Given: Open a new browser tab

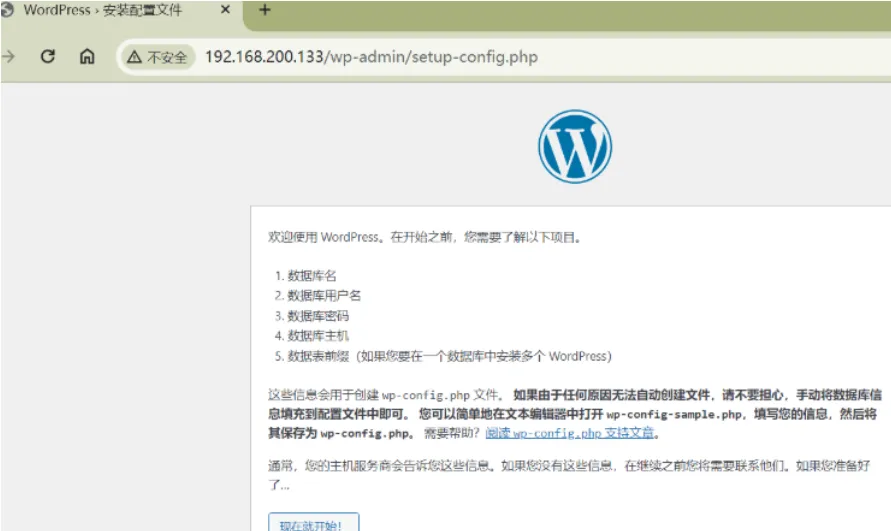Looking at the screenshot, I should tap(265, 10).
